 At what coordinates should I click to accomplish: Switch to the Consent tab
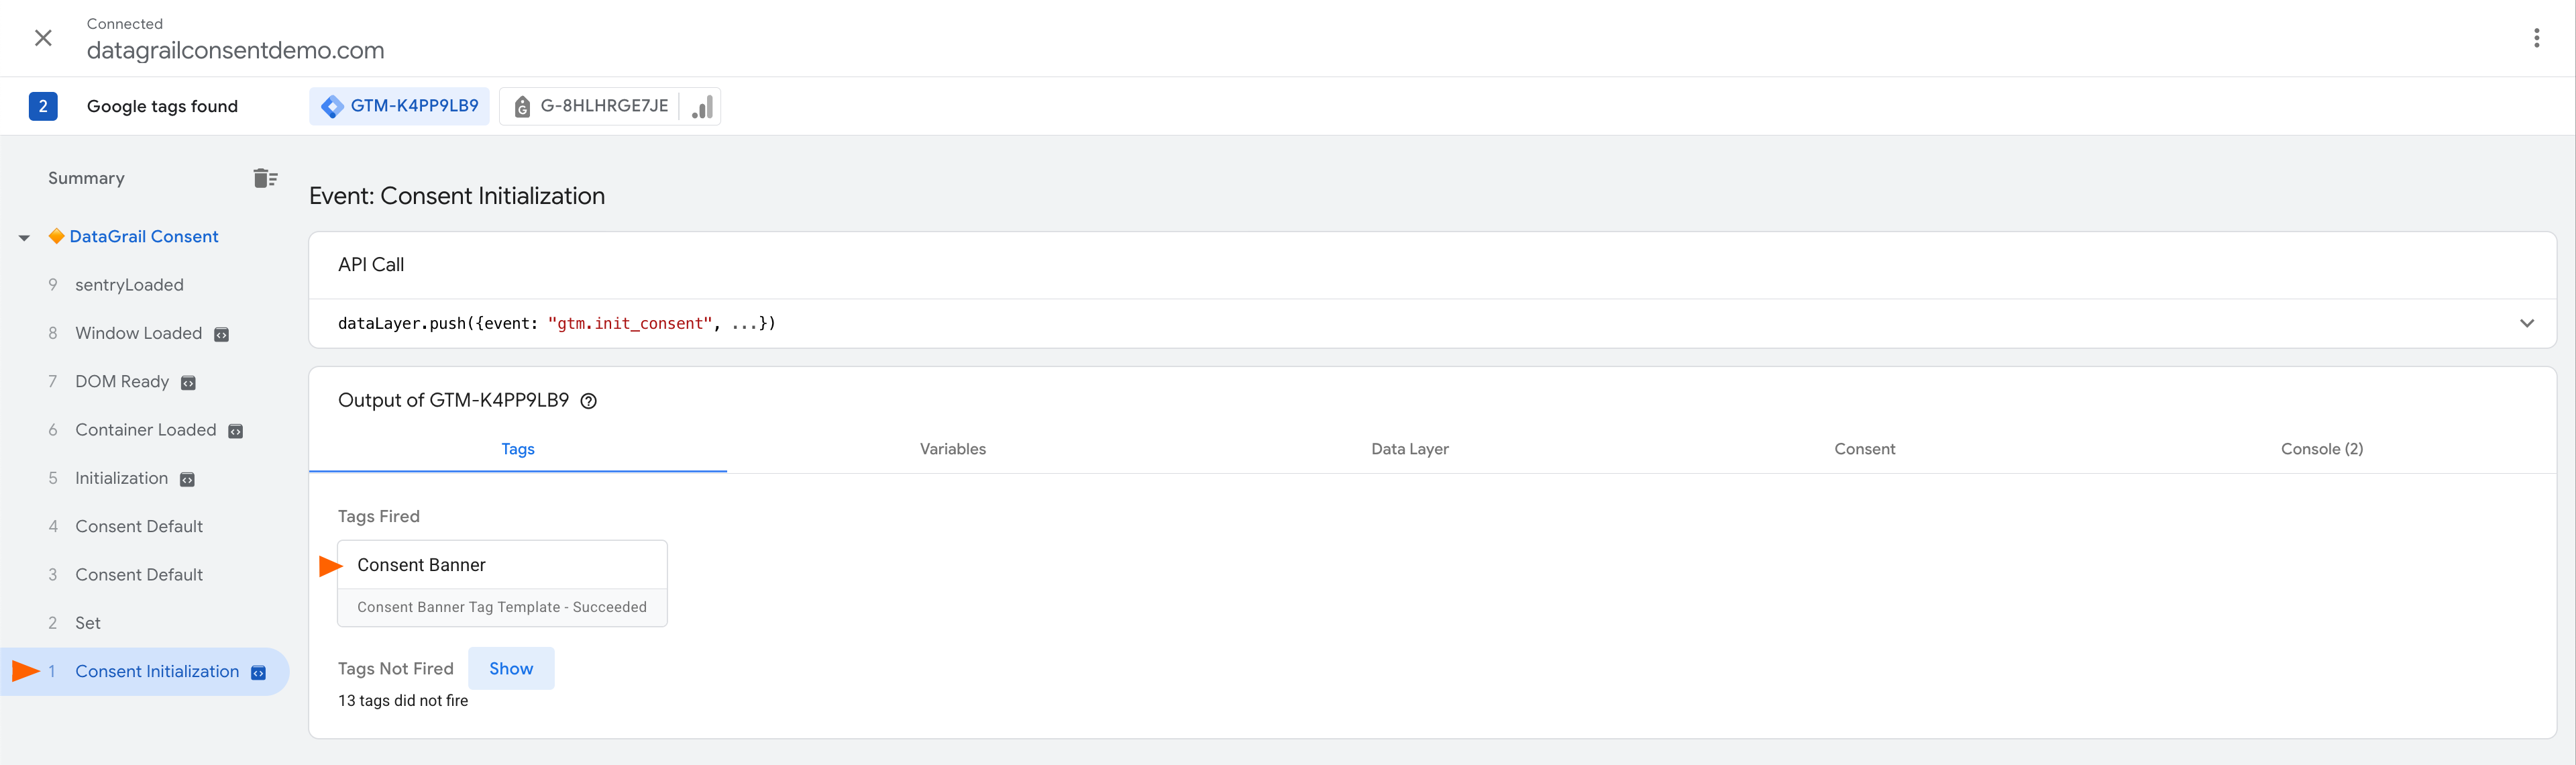pyautogui.click(x=1864, y=449)
